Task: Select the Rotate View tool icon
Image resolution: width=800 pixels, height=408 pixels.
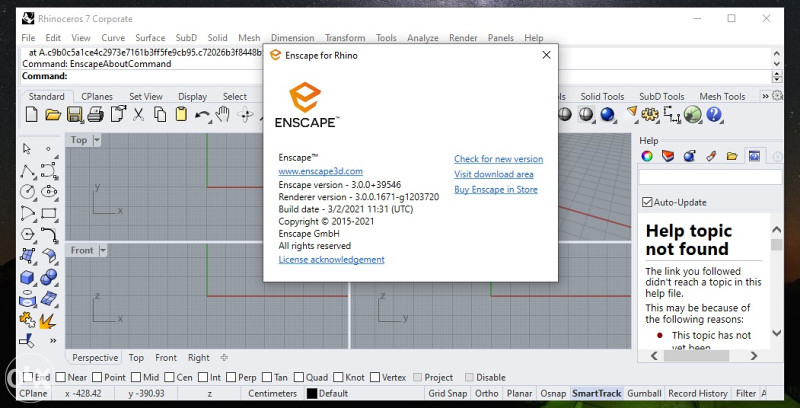Action: pos(245,115)
